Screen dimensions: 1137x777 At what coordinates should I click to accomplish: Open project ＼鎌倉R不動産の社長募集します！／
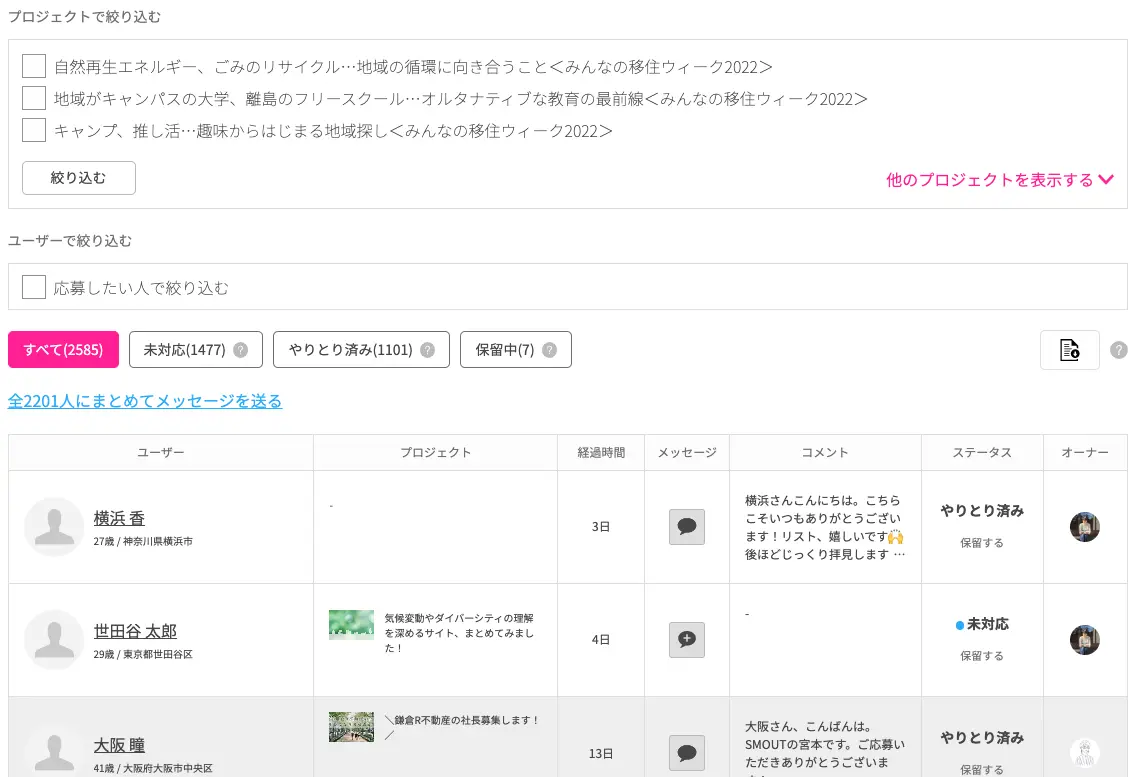462,728
